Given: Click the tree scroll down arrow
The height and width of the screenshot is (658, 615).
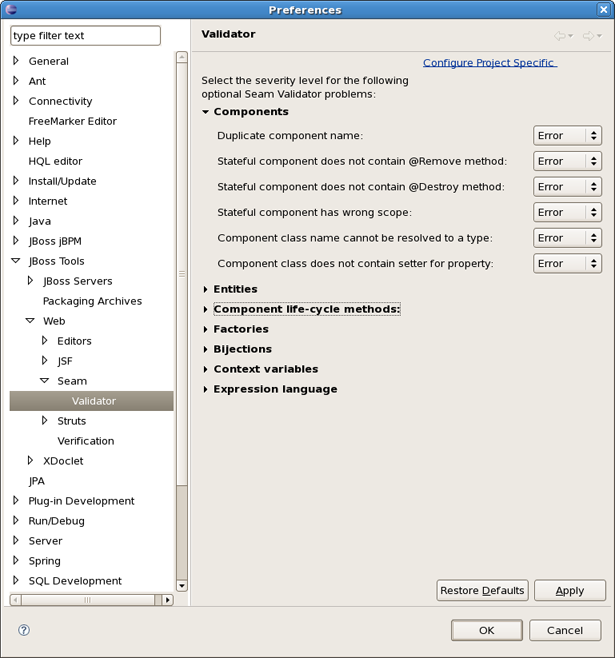Looking at the screenshot, I should click(x=182, y=586).
